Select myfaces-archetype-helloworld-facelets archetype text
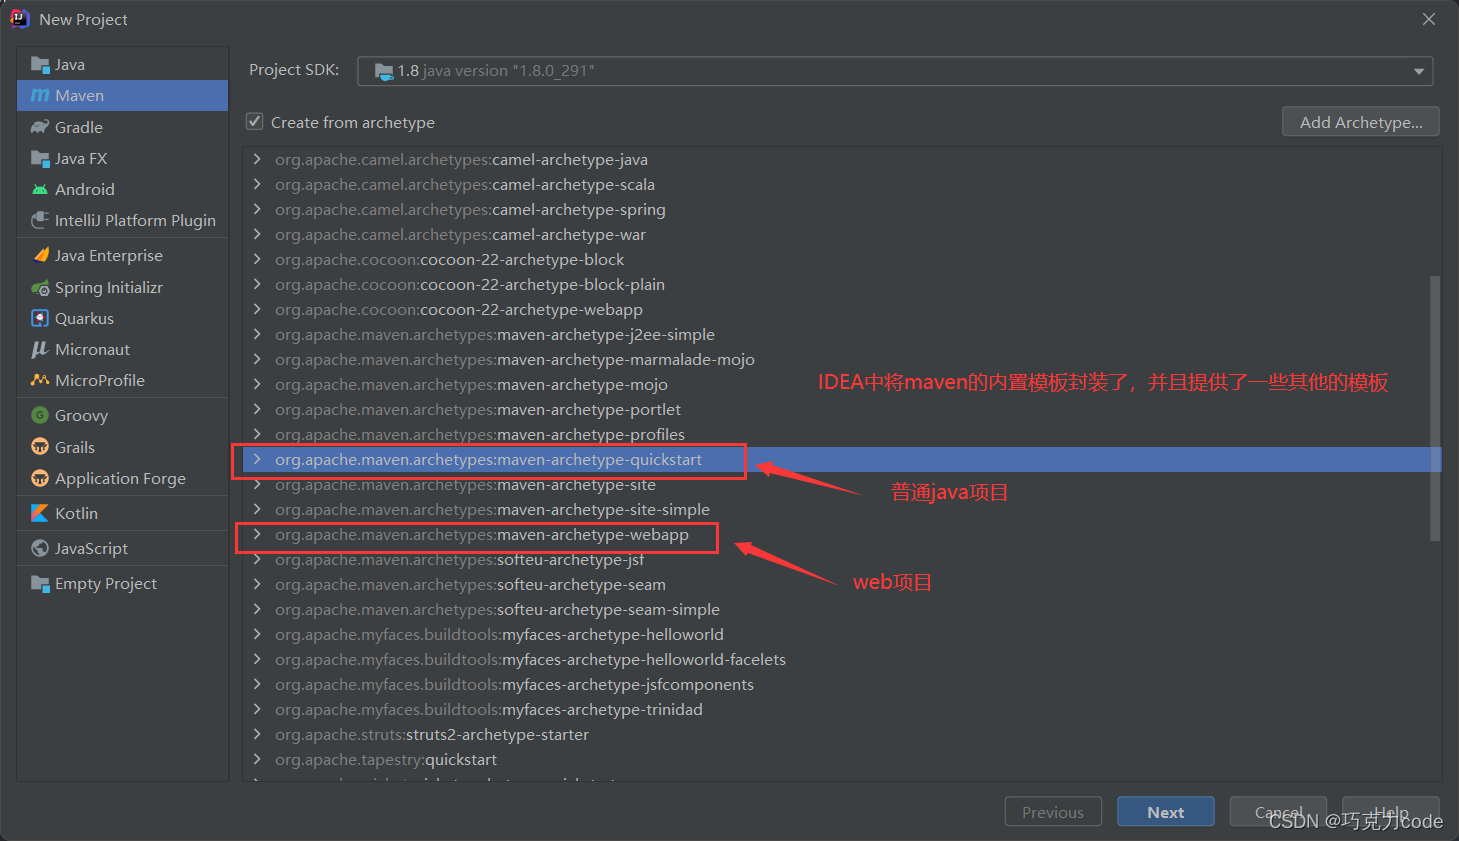The height and width of the screenshot is (841, 1459). (530, 659)
